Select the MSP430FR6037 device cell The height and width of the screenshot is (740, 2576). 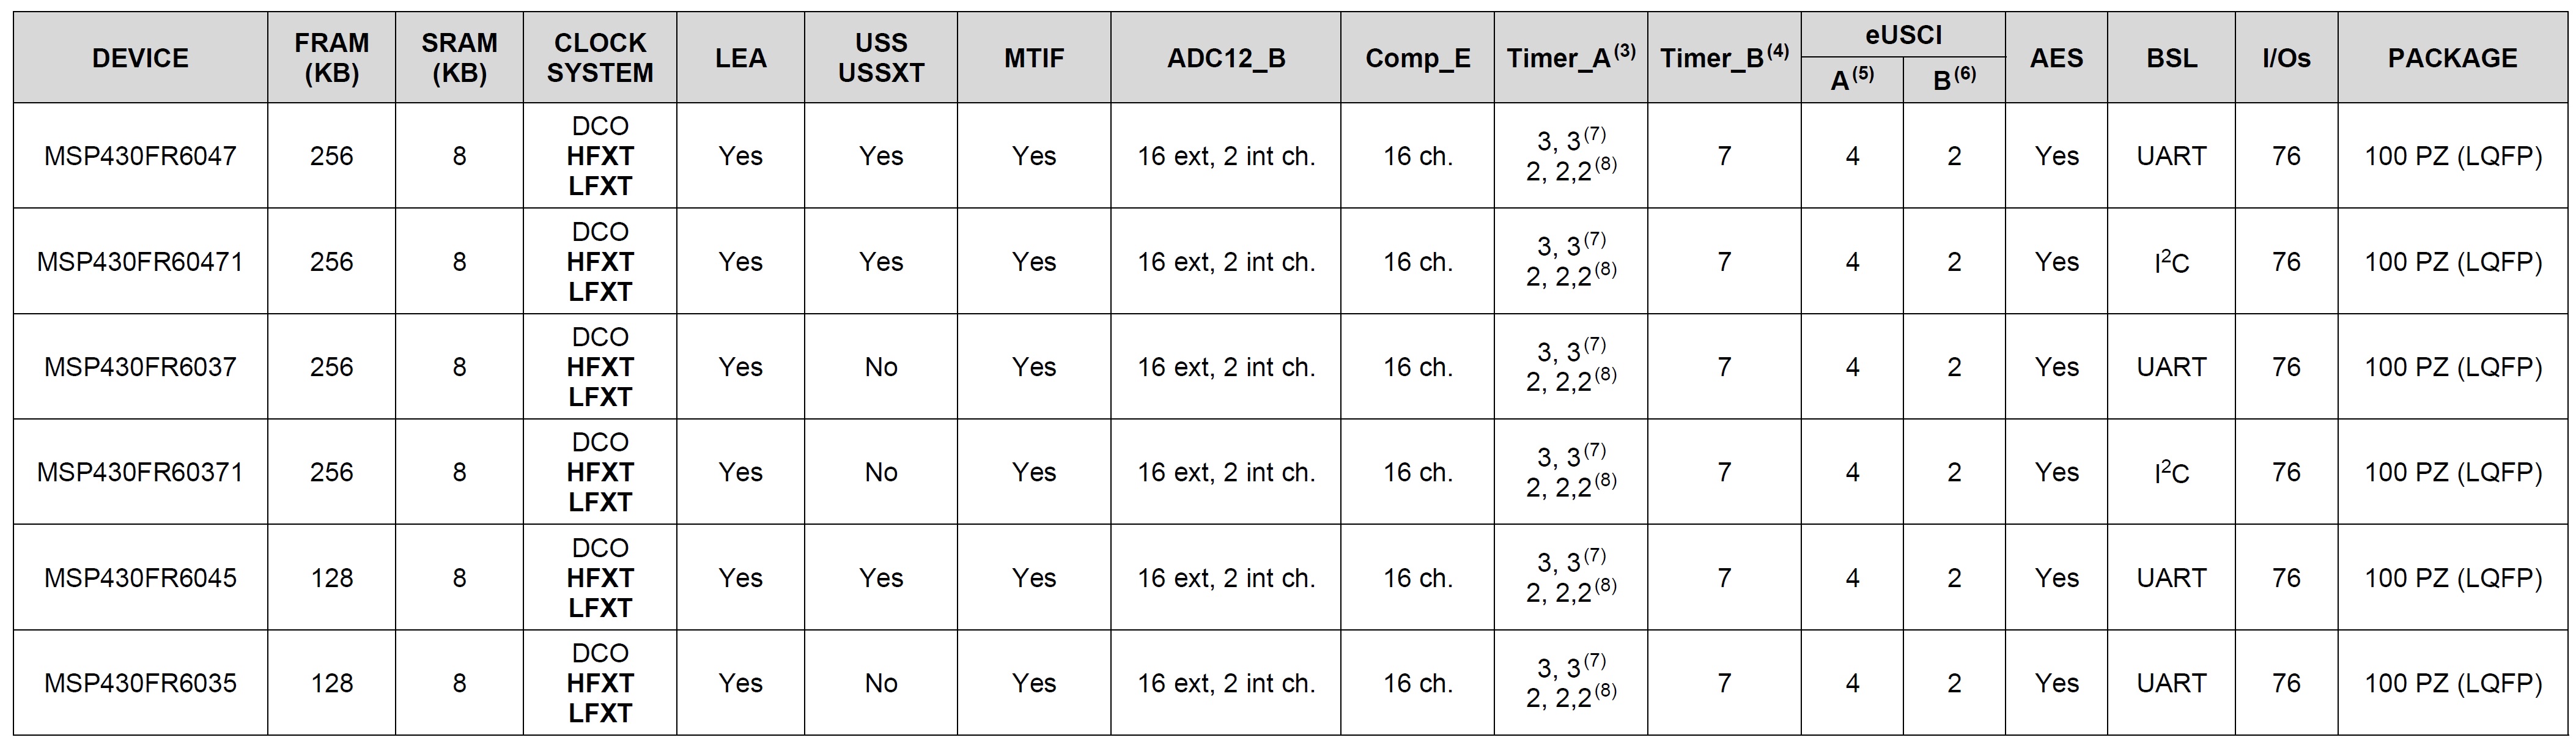(140, 367)
